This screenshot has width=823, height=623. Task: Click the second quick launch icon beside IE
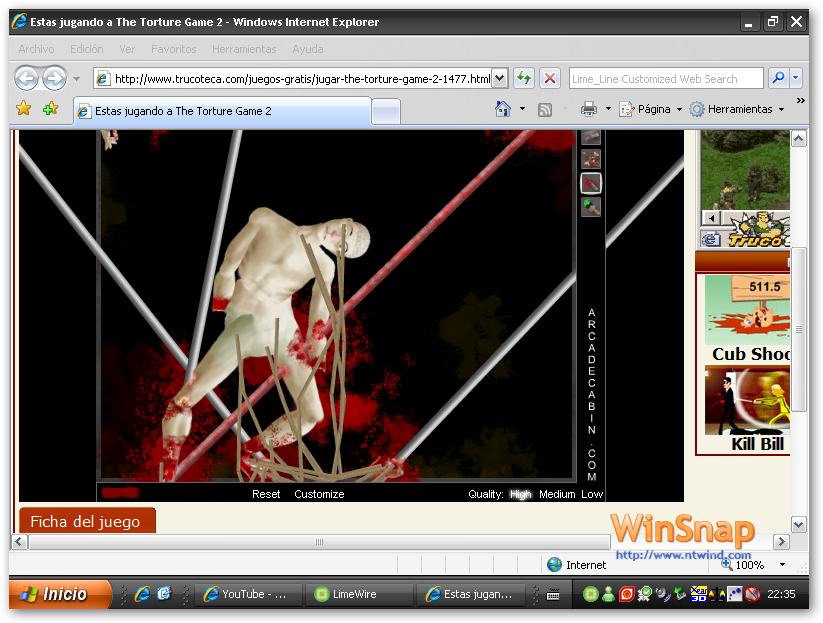click(164, 594)
